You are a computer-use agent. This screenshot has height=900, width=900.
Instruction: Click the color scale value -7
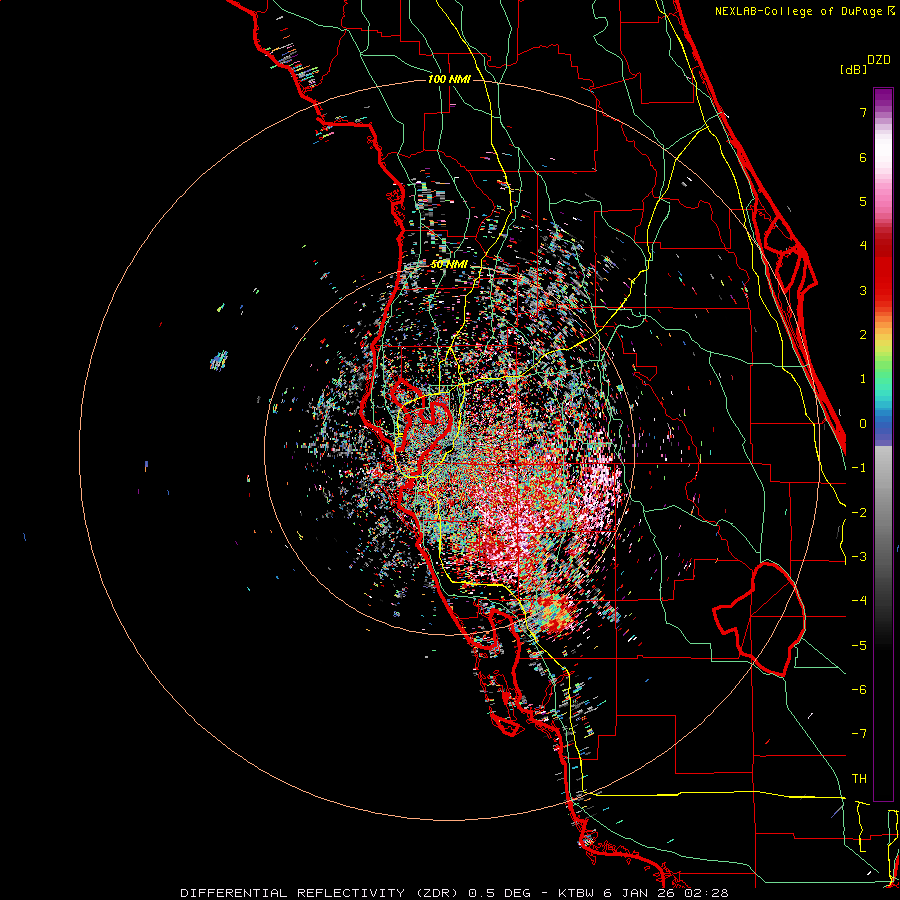[859, 734]
